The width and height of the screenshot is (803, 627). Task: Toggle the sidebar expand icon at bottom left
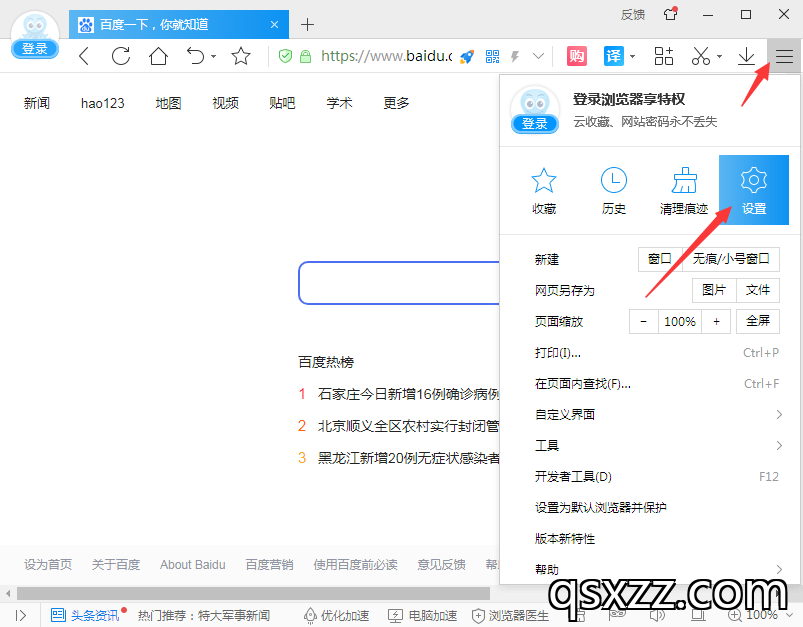coord(20,615)
